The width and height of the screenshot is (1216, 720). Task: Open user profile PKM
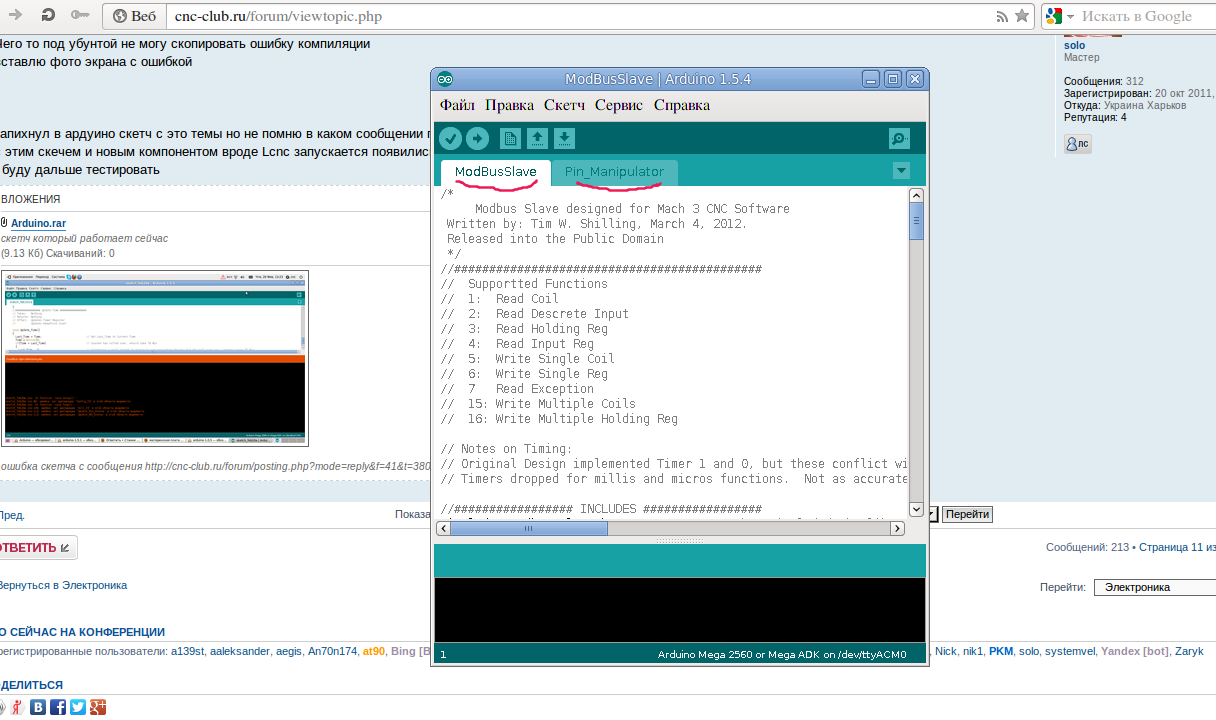click(1000, 651)
